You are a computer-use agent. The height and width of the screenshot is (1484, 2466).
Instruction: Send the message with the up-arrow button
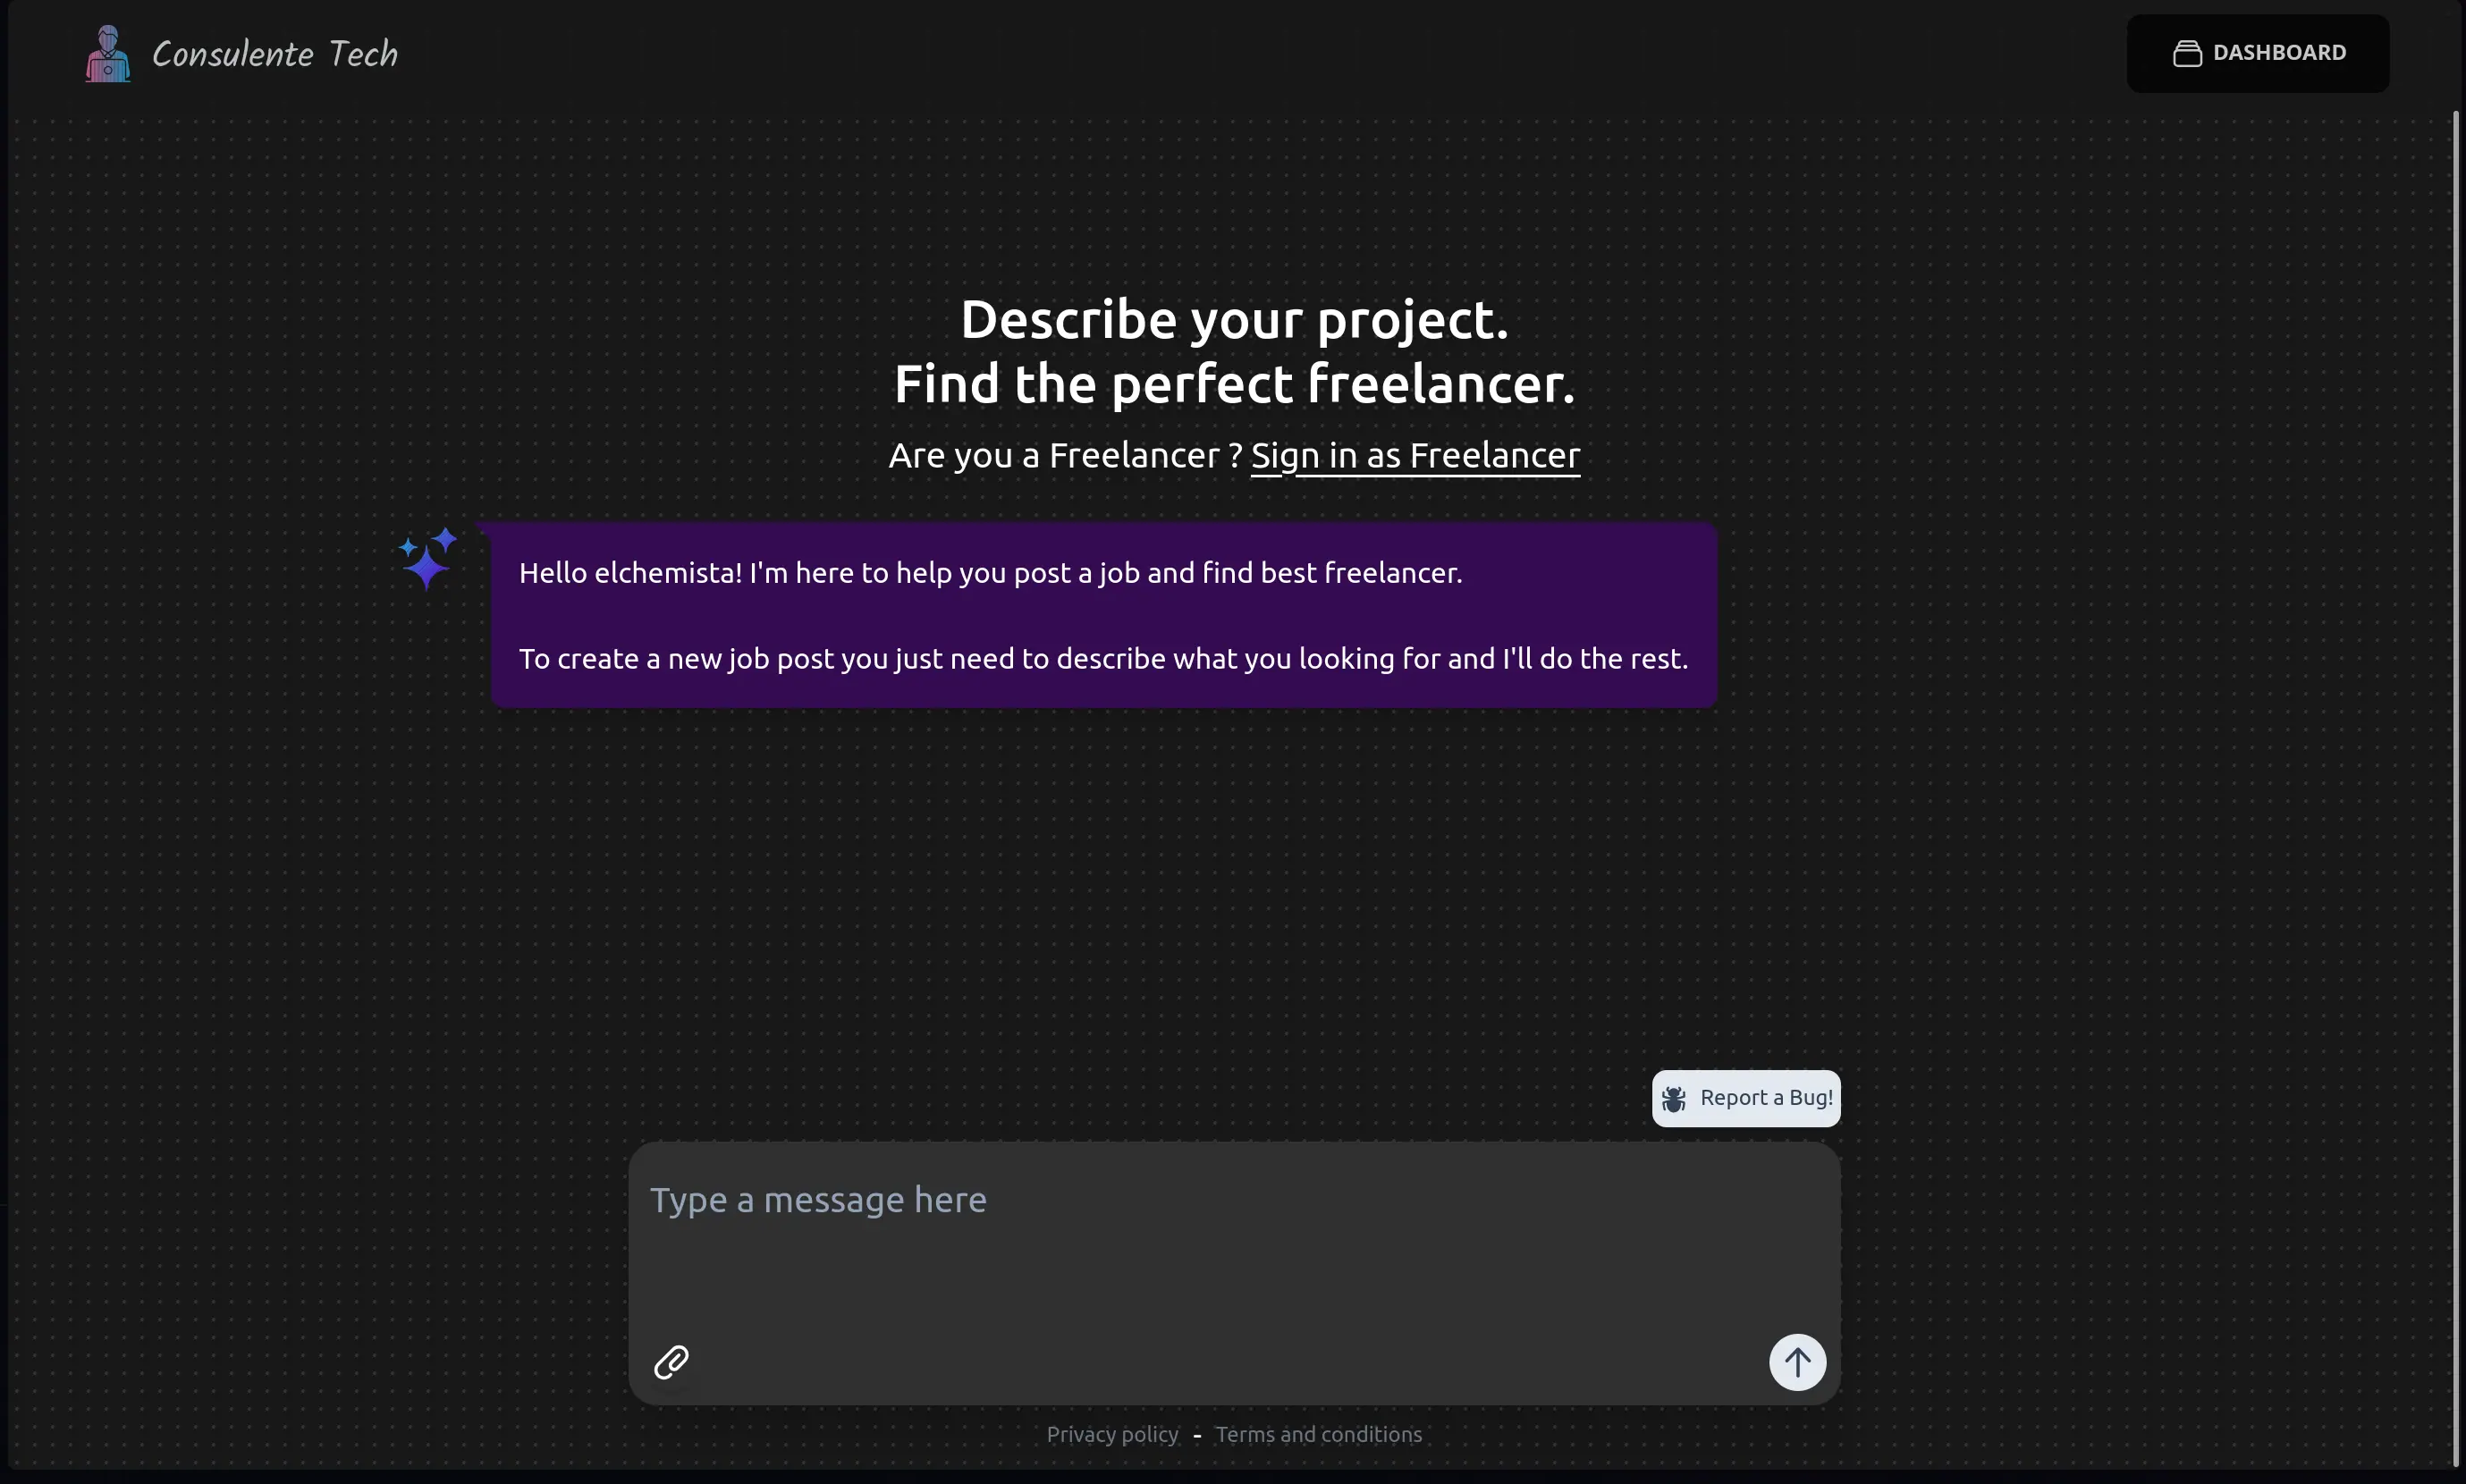coord(1796,1362)
